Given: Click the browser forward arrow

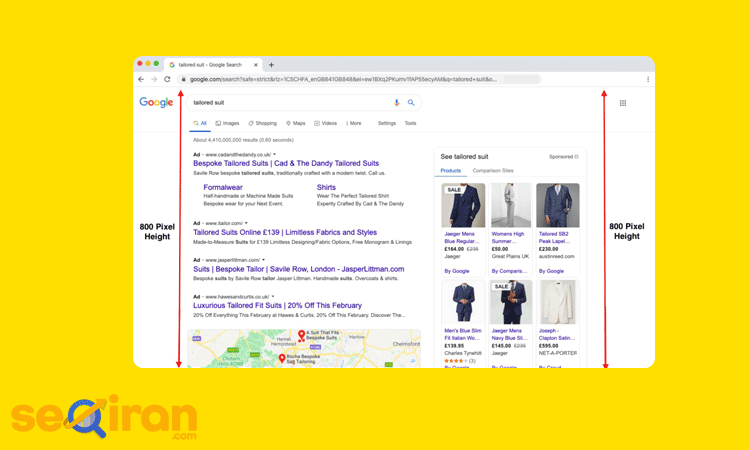Looking at the screenshot, I should (154, 79).
